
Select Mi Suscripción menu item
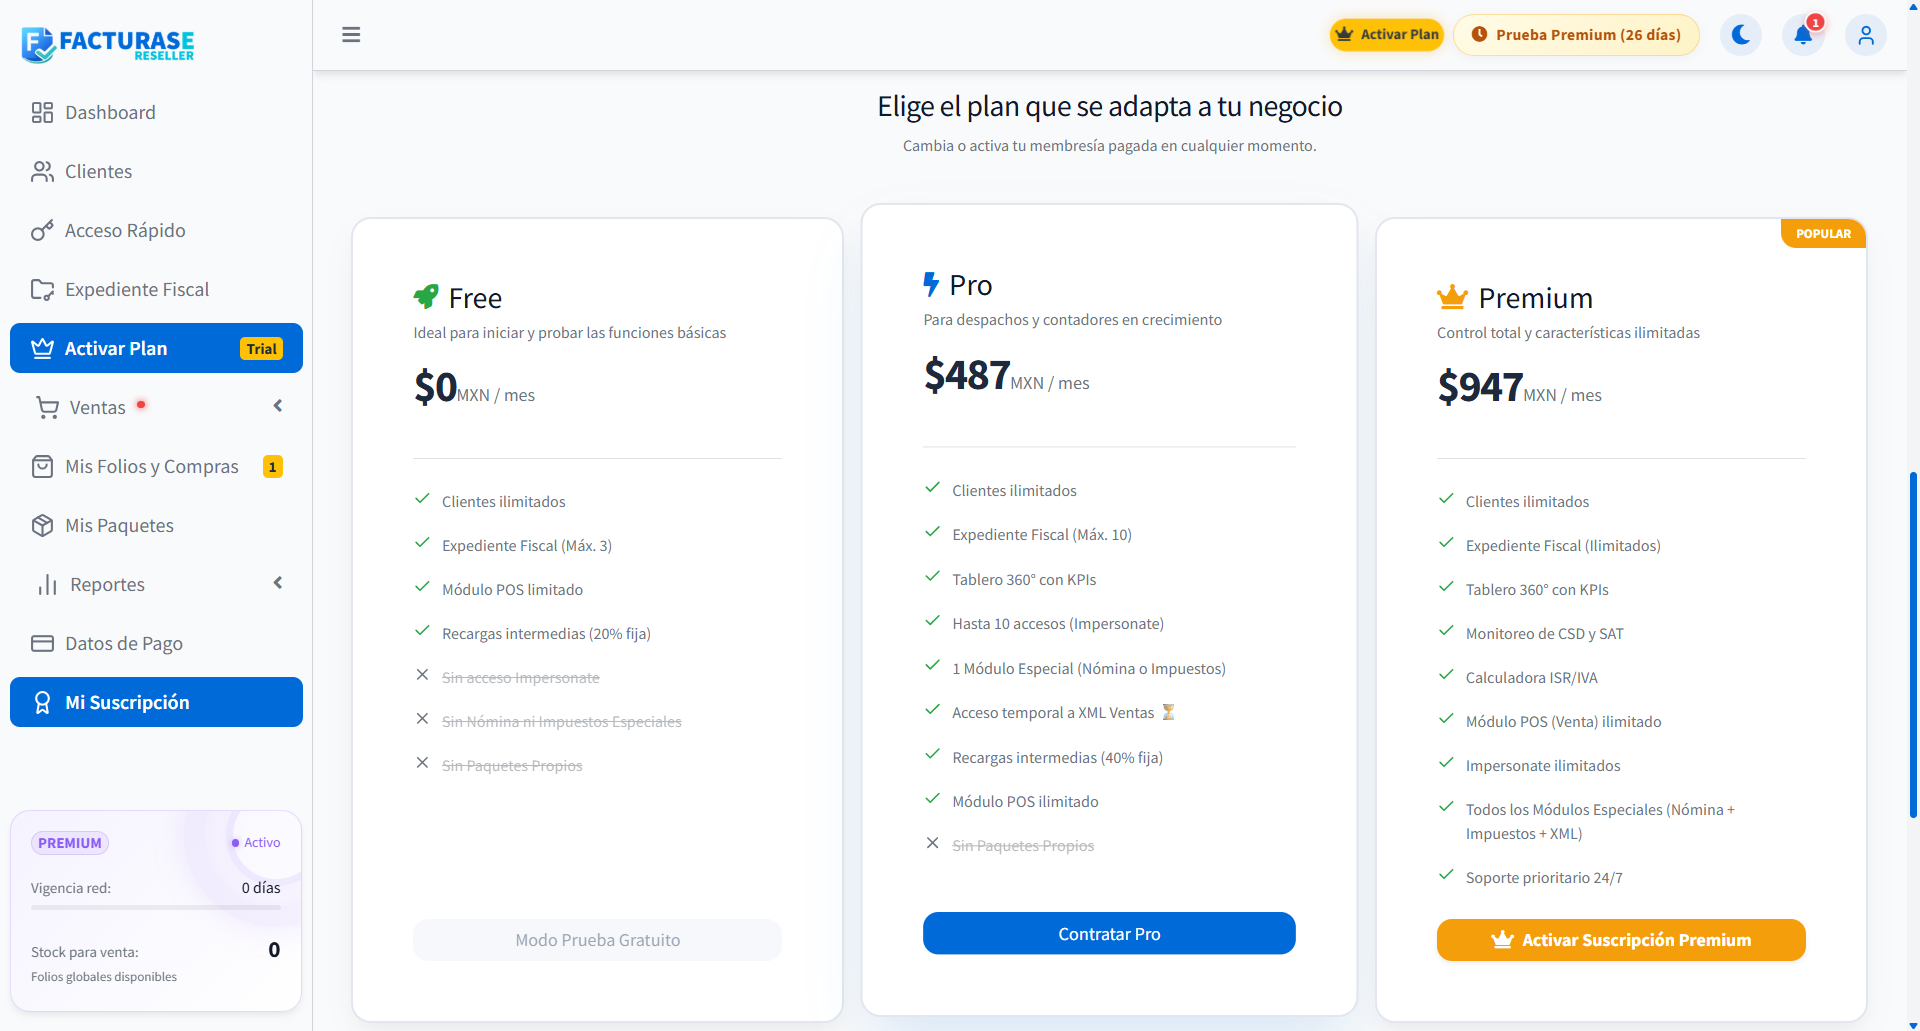pyautogui.click(x=156, y=702)
